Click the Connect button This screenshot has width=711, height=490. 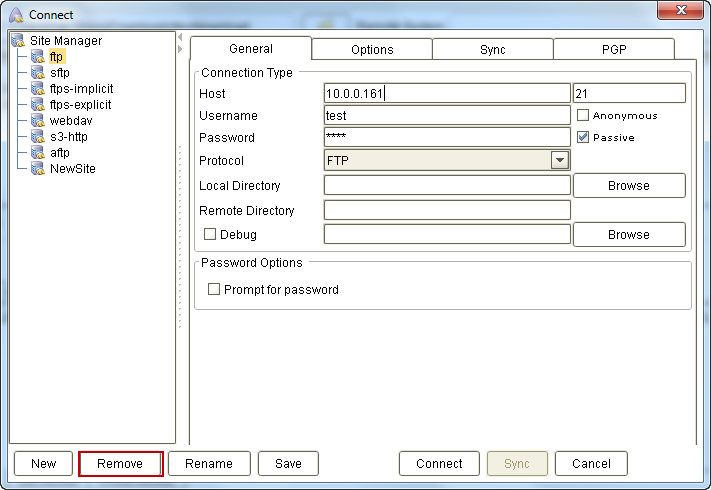tap(439, 464)
